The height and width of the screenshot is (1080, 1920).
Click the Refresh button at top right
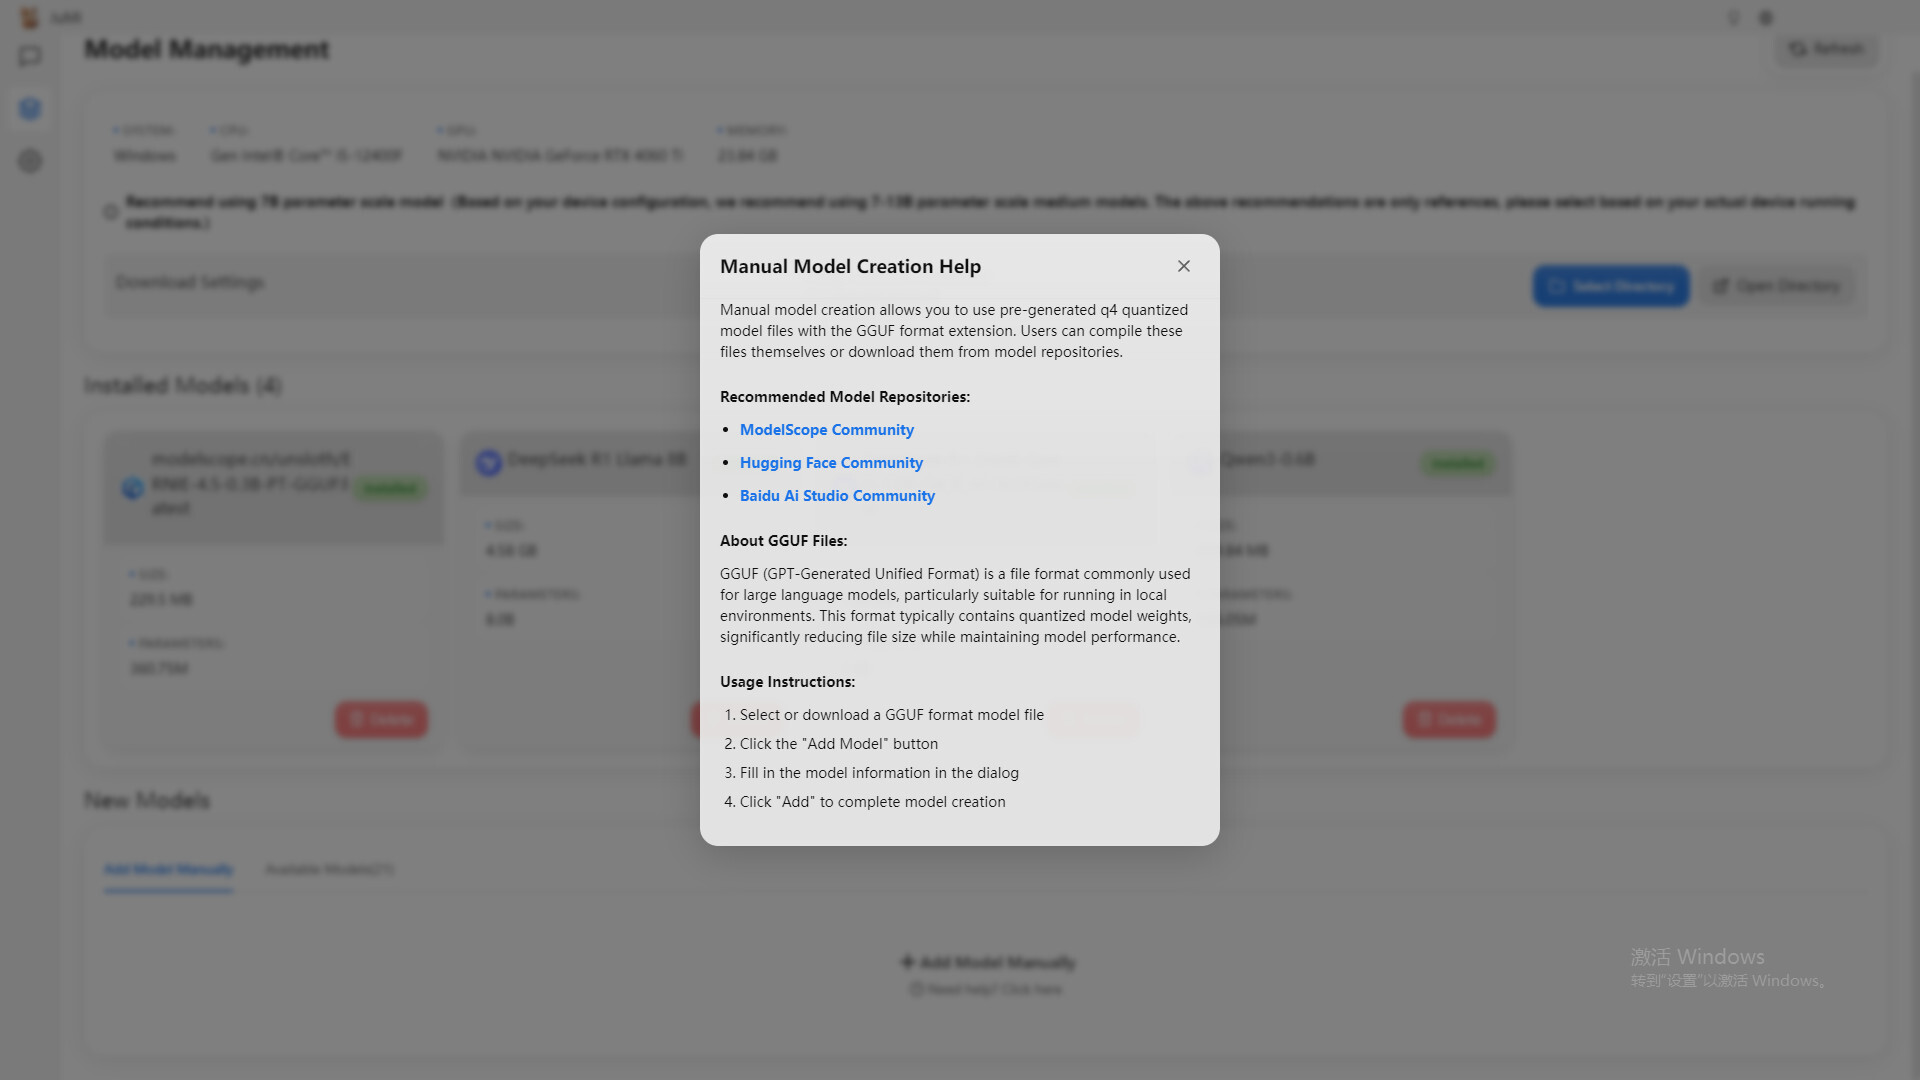pyautogui.click(x=1826, y=49)
